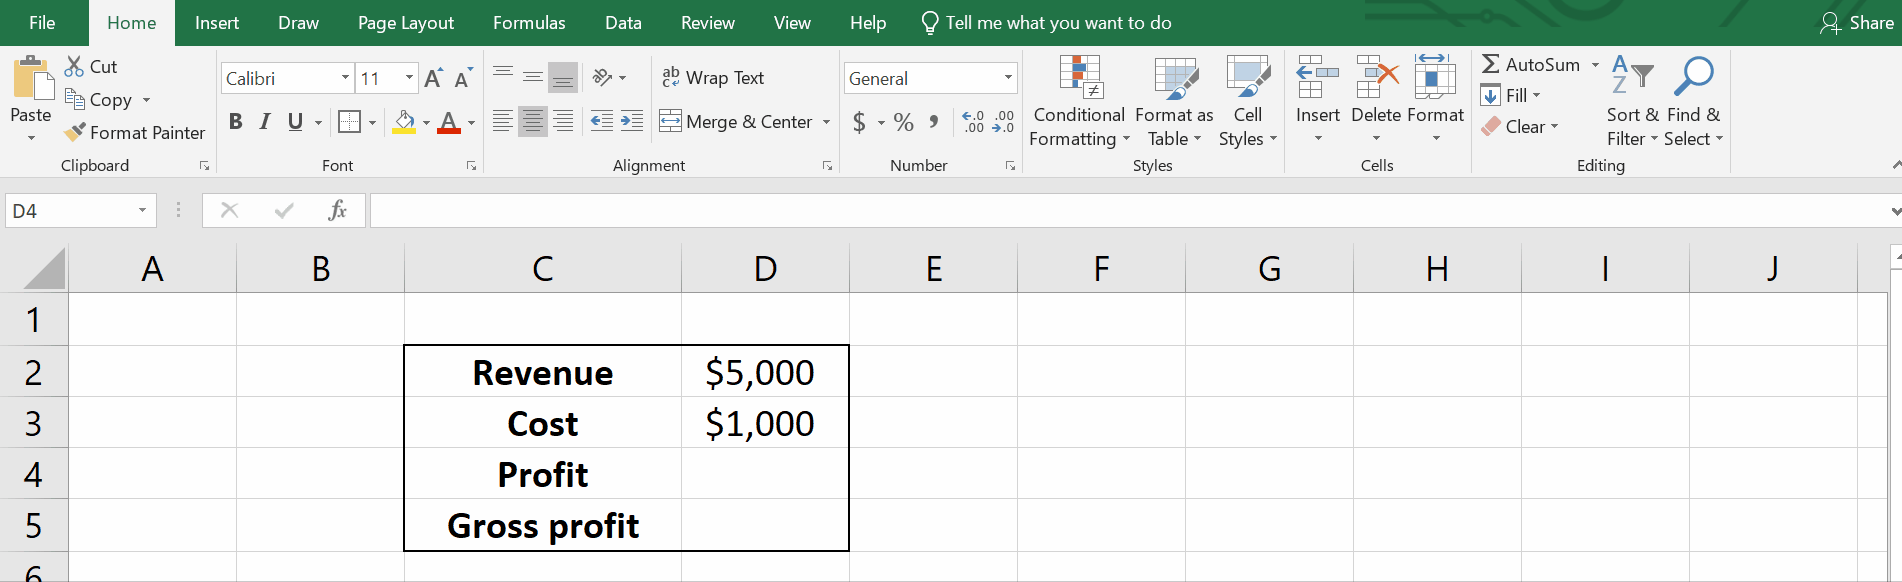
Task: Select cell D2 containing $5,000
Action: (765, 372)
